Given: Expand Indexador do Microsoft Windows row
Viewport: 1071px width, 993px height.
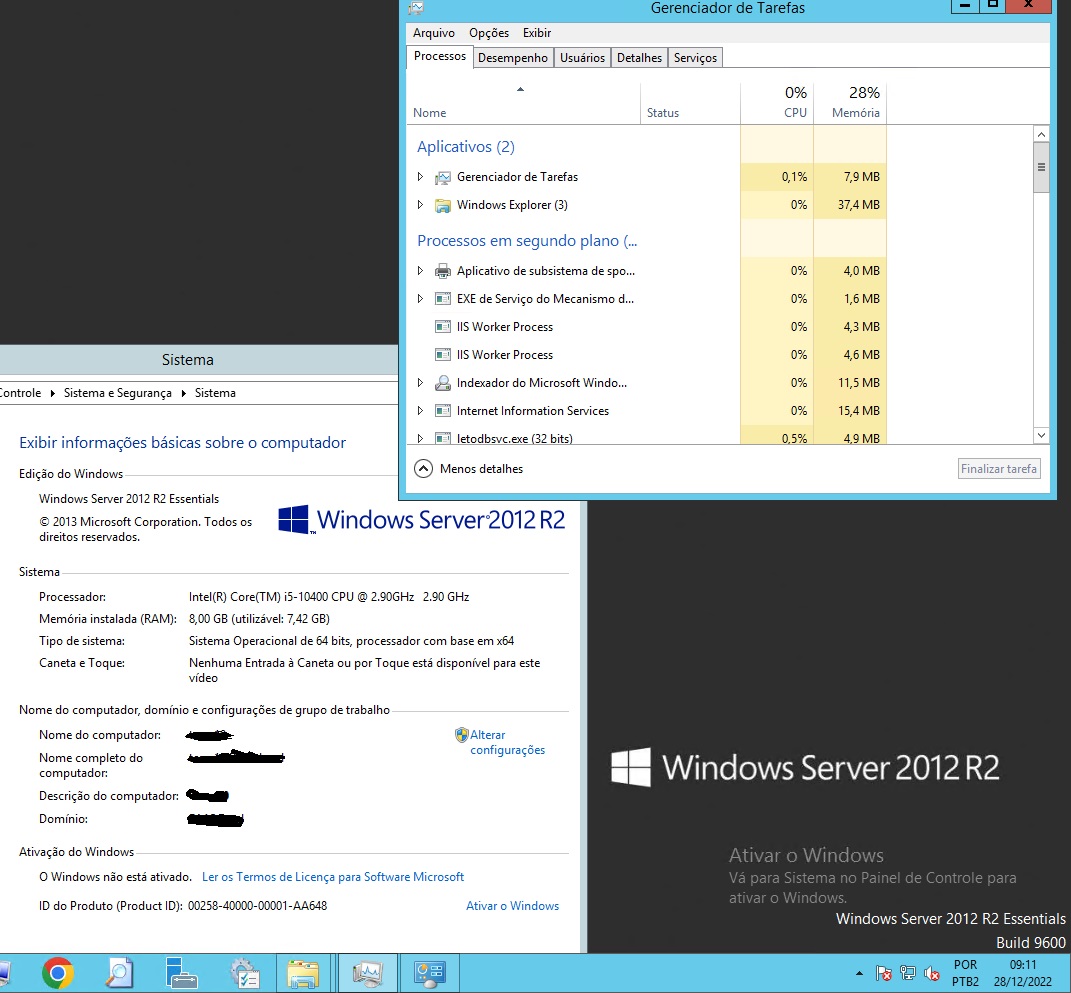Looking at the screenshot, I should coord(420,383).
